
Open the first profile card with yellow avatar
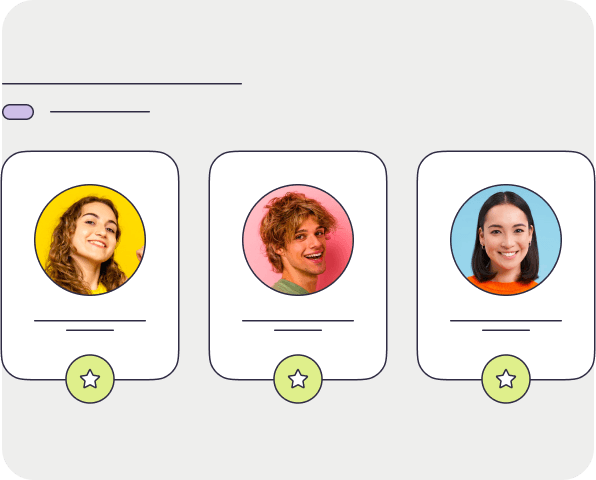pos(90,265)
